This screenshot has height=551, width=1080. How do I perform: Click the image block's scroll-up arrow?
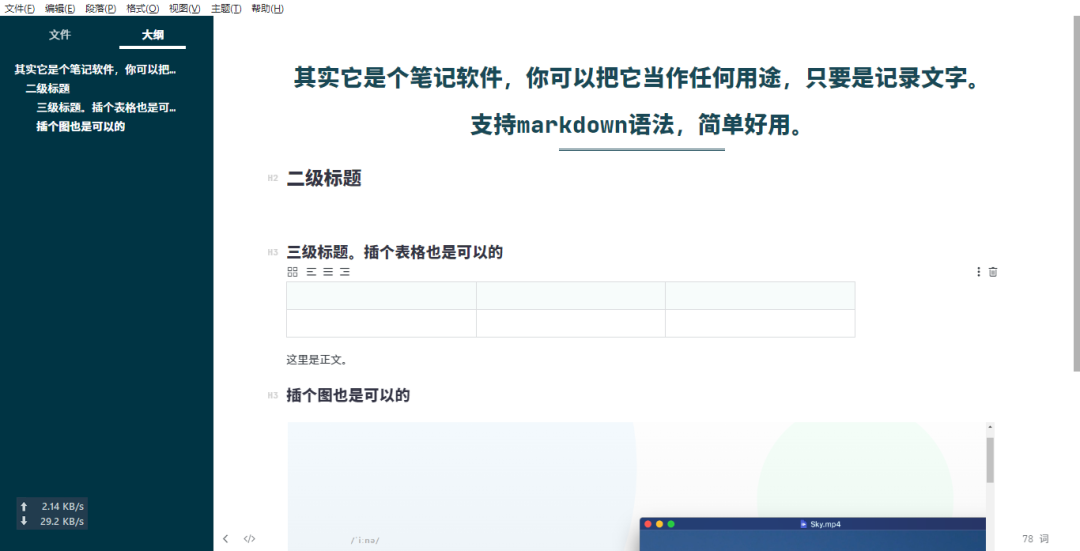[990, 428]
